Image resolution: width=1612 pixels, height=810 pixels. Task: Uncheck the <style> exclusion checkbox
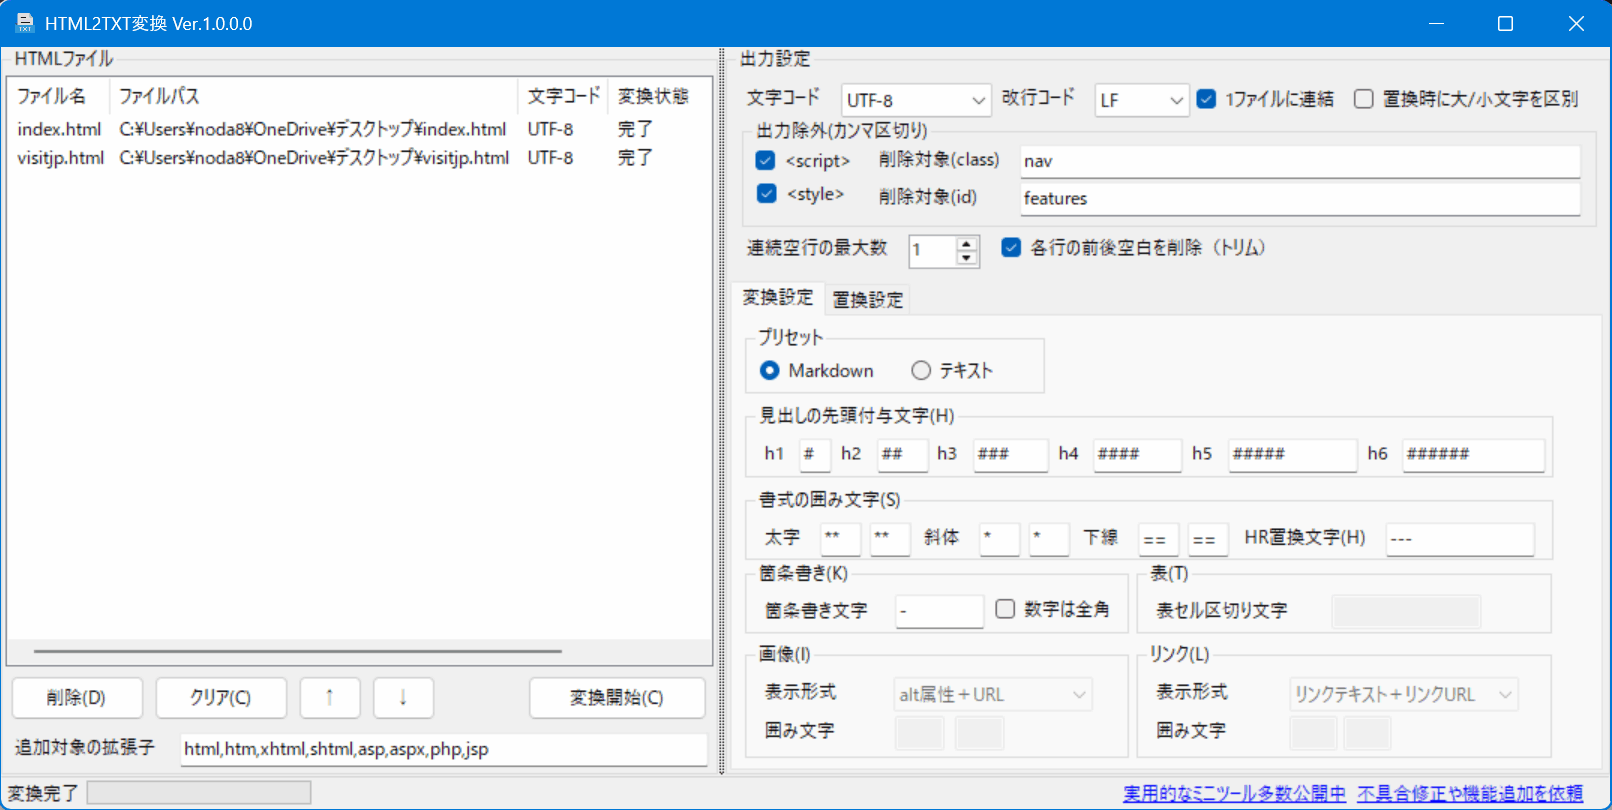(766, 193)
